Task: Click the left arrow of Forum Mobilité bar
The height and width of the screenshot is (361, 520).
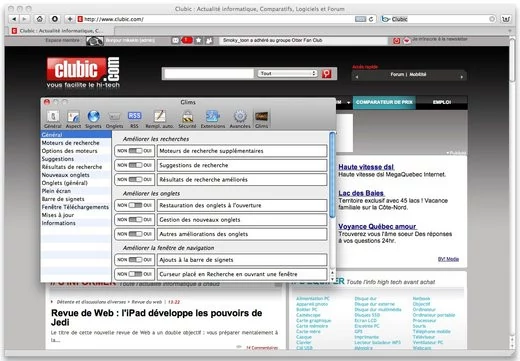Action: [357, 77]
